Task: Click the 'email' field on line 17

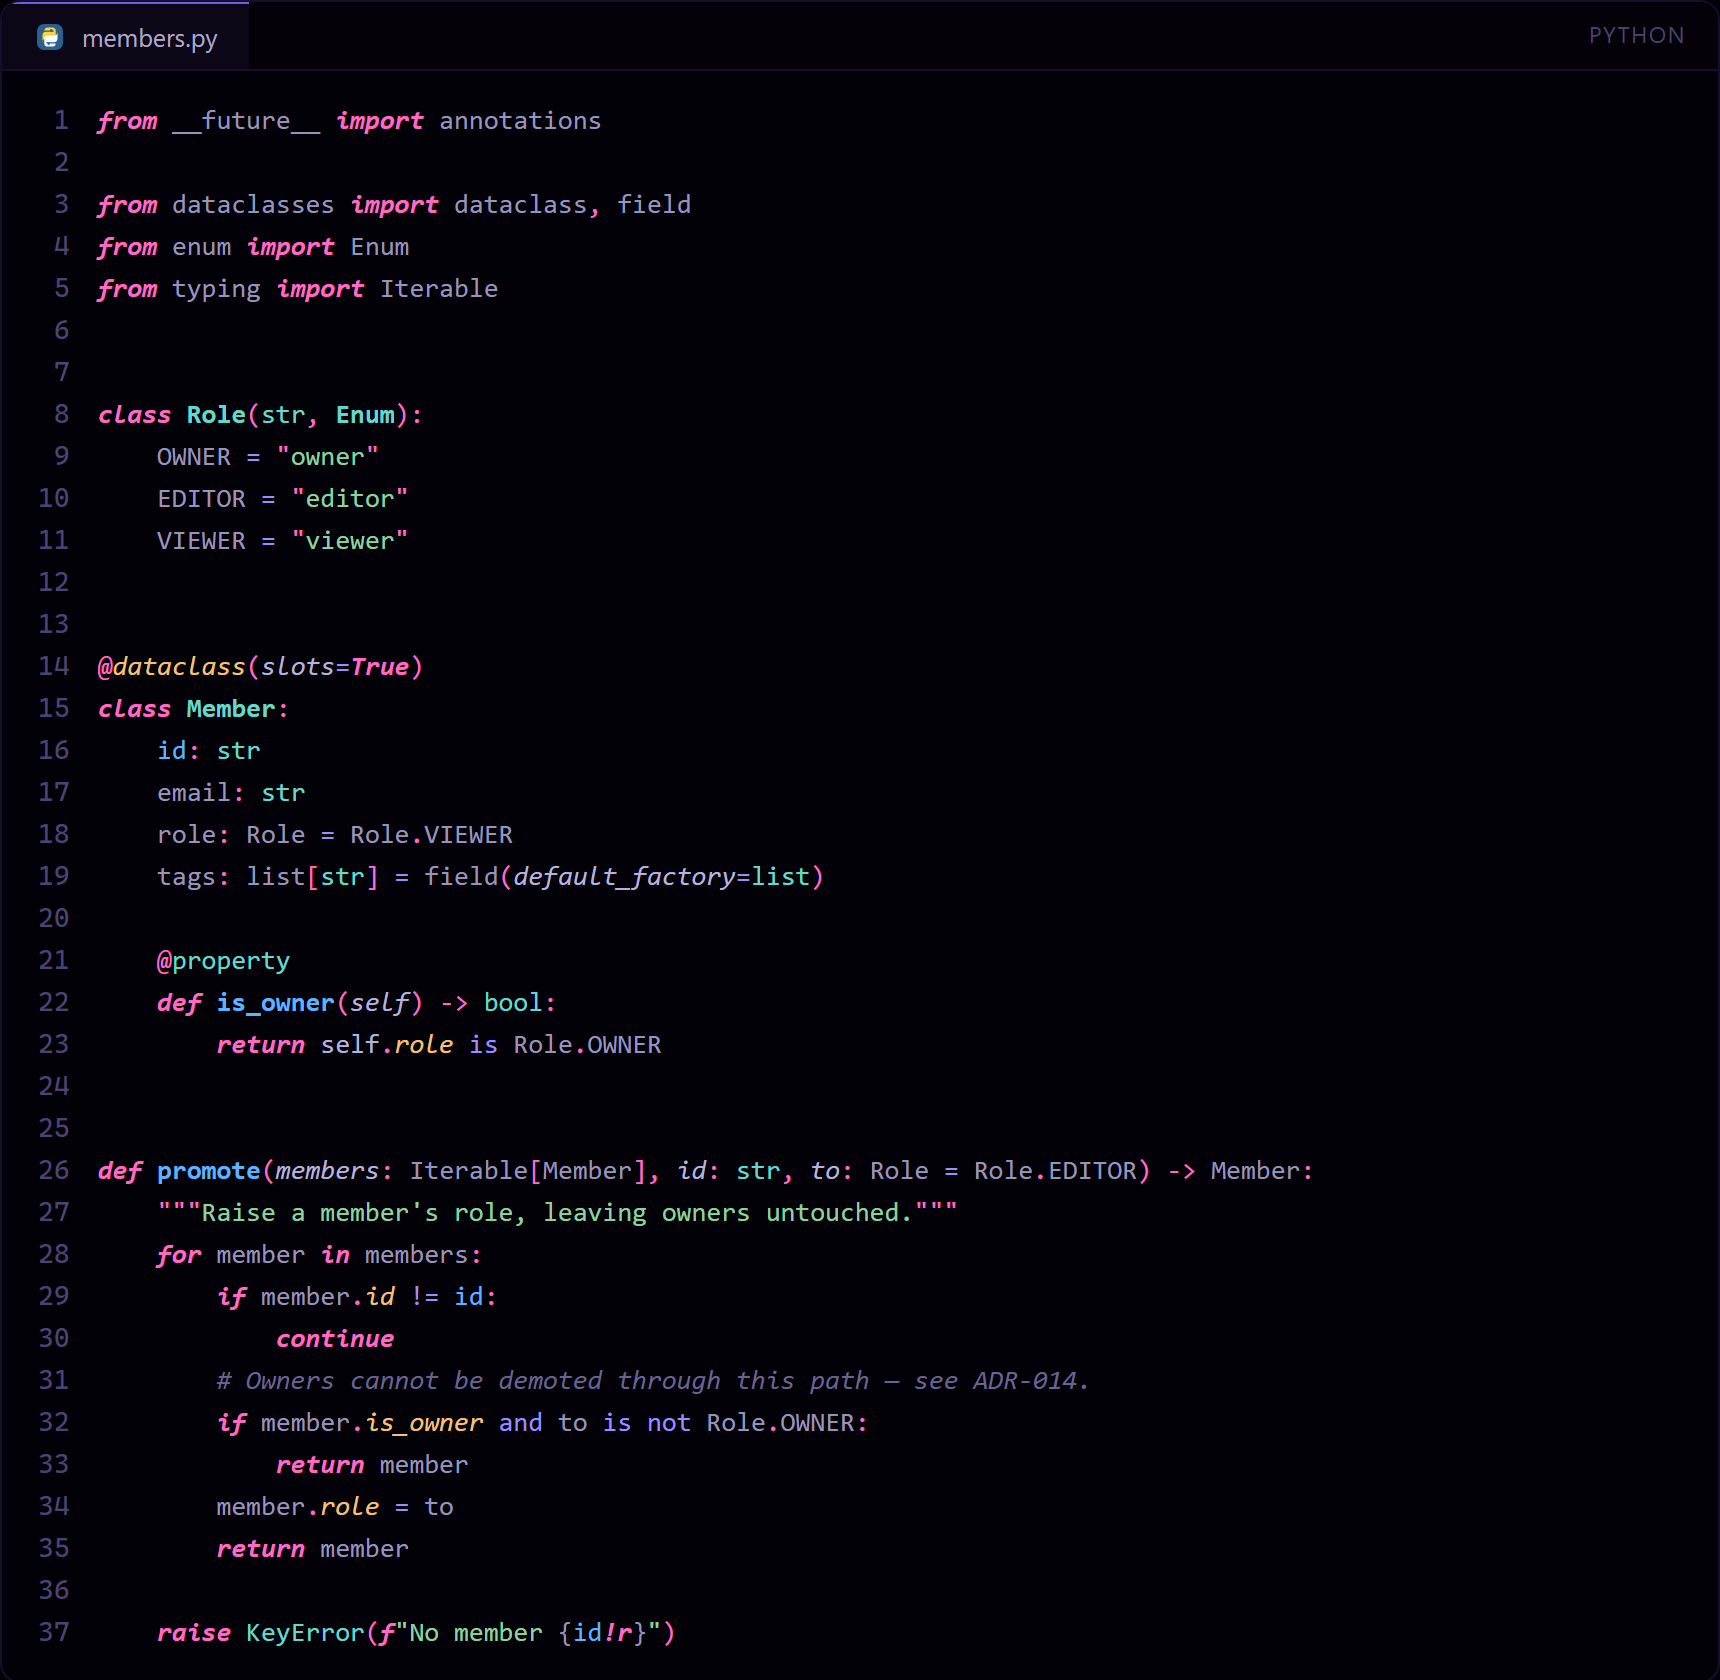Action: [x=194, y=793]
